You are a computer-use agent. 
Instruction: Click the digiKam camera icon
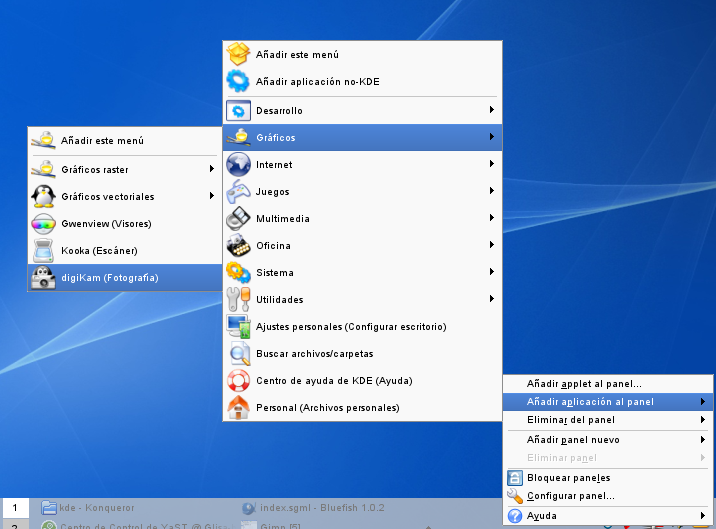(x=43, y=278)
